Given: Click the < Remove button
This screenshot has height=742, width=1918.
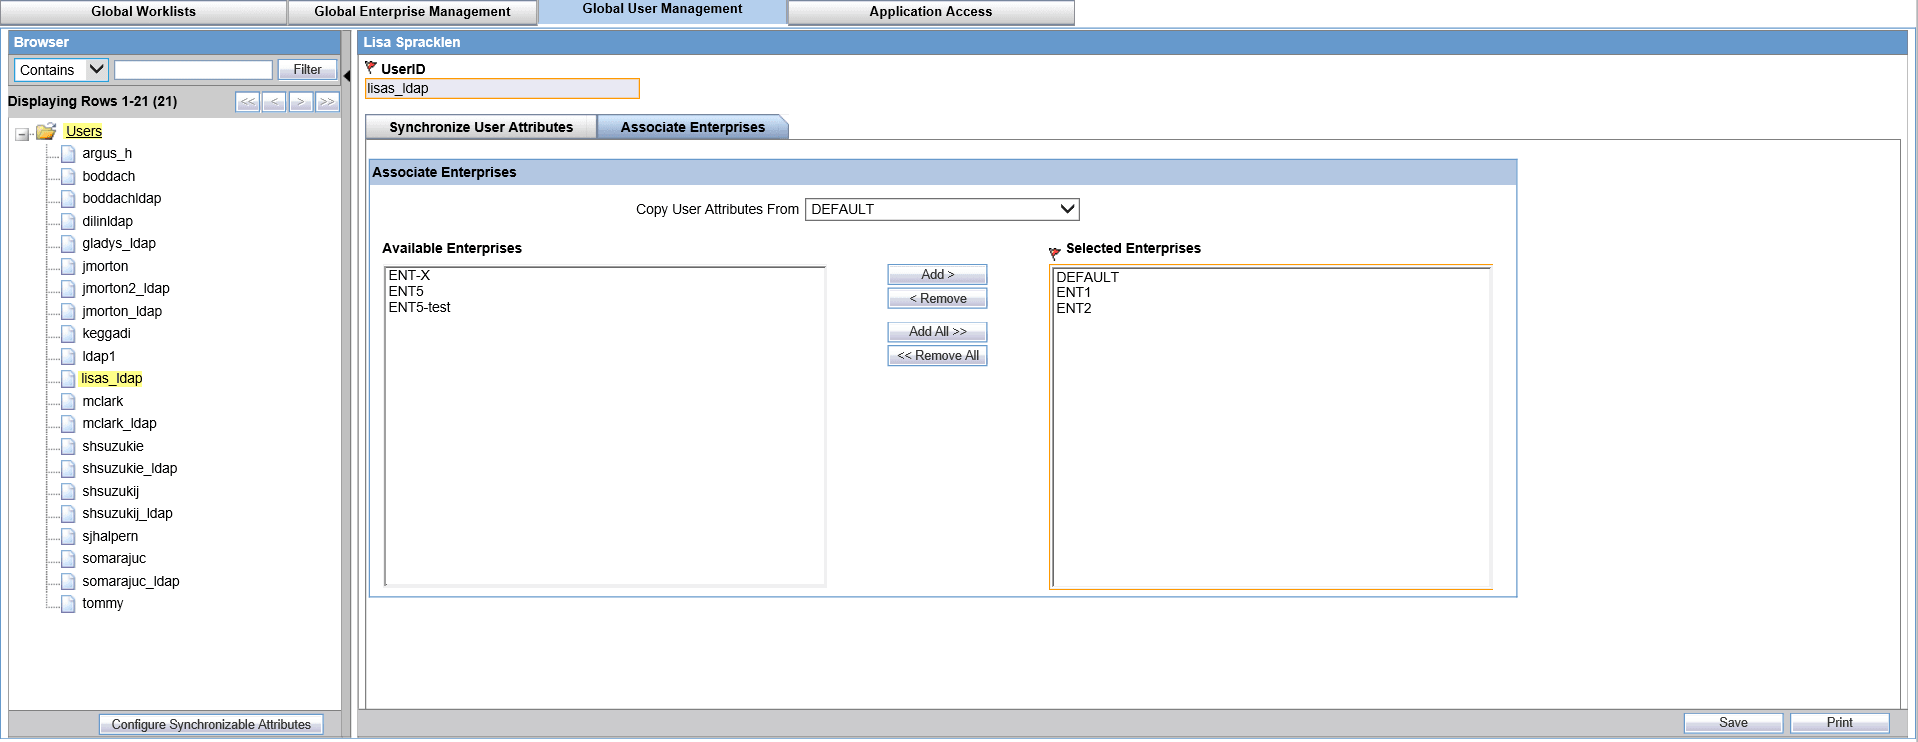Looking at the screenshot, I should tap(937, 298).
